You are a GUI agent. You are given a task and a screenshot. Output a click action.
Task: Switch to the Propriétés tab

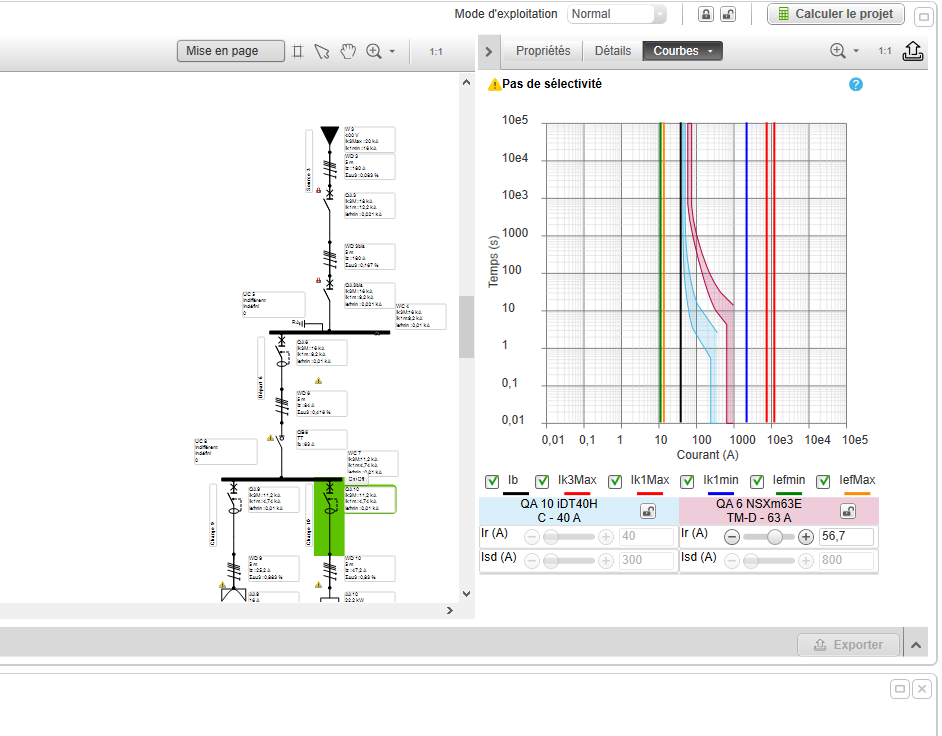pos(543,51)
